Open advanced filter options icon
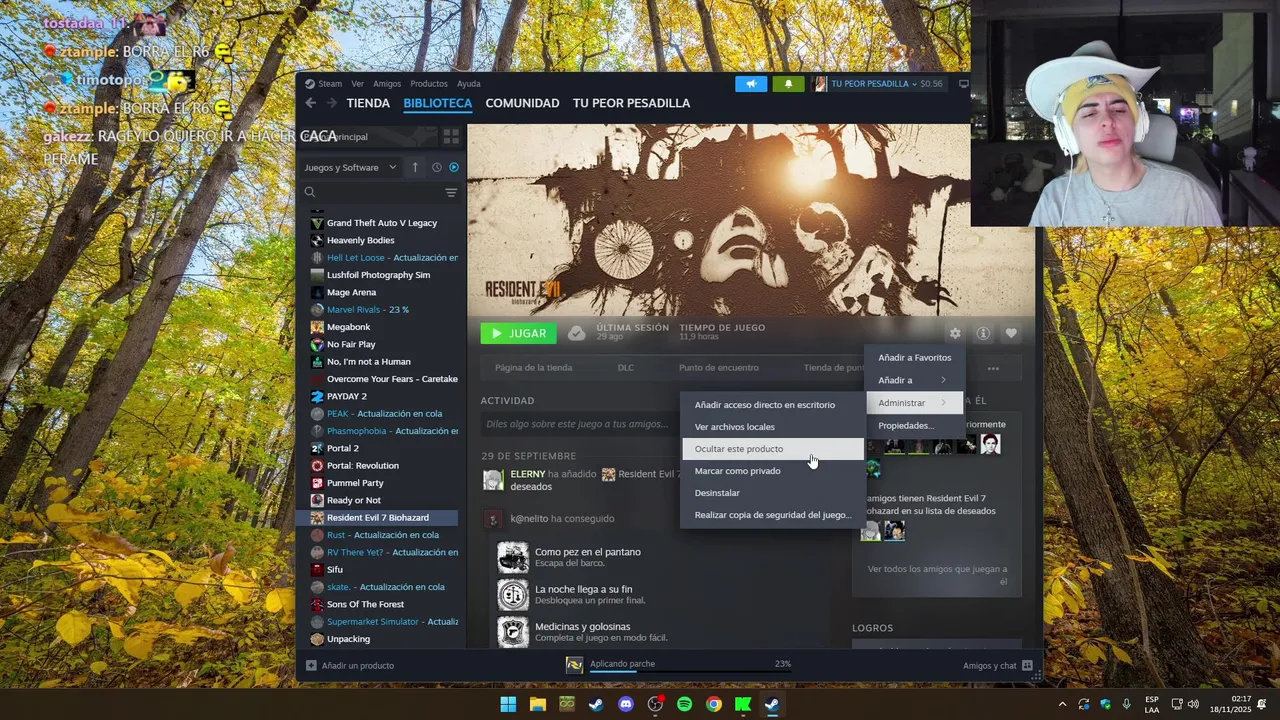Image resolution: width=1280 pixels, height=720 pixels. coord(451,192)
